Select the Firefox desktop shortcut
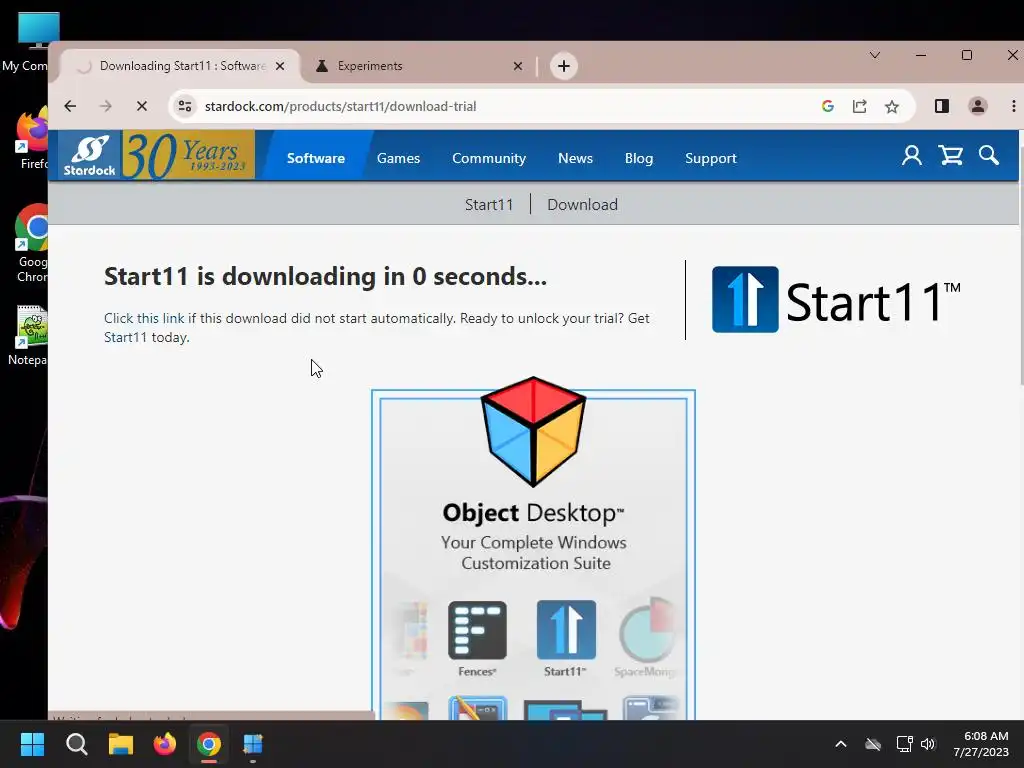The width and height of the screenshot is (1024, 768). pyautogui.click(x=31, y=138)
